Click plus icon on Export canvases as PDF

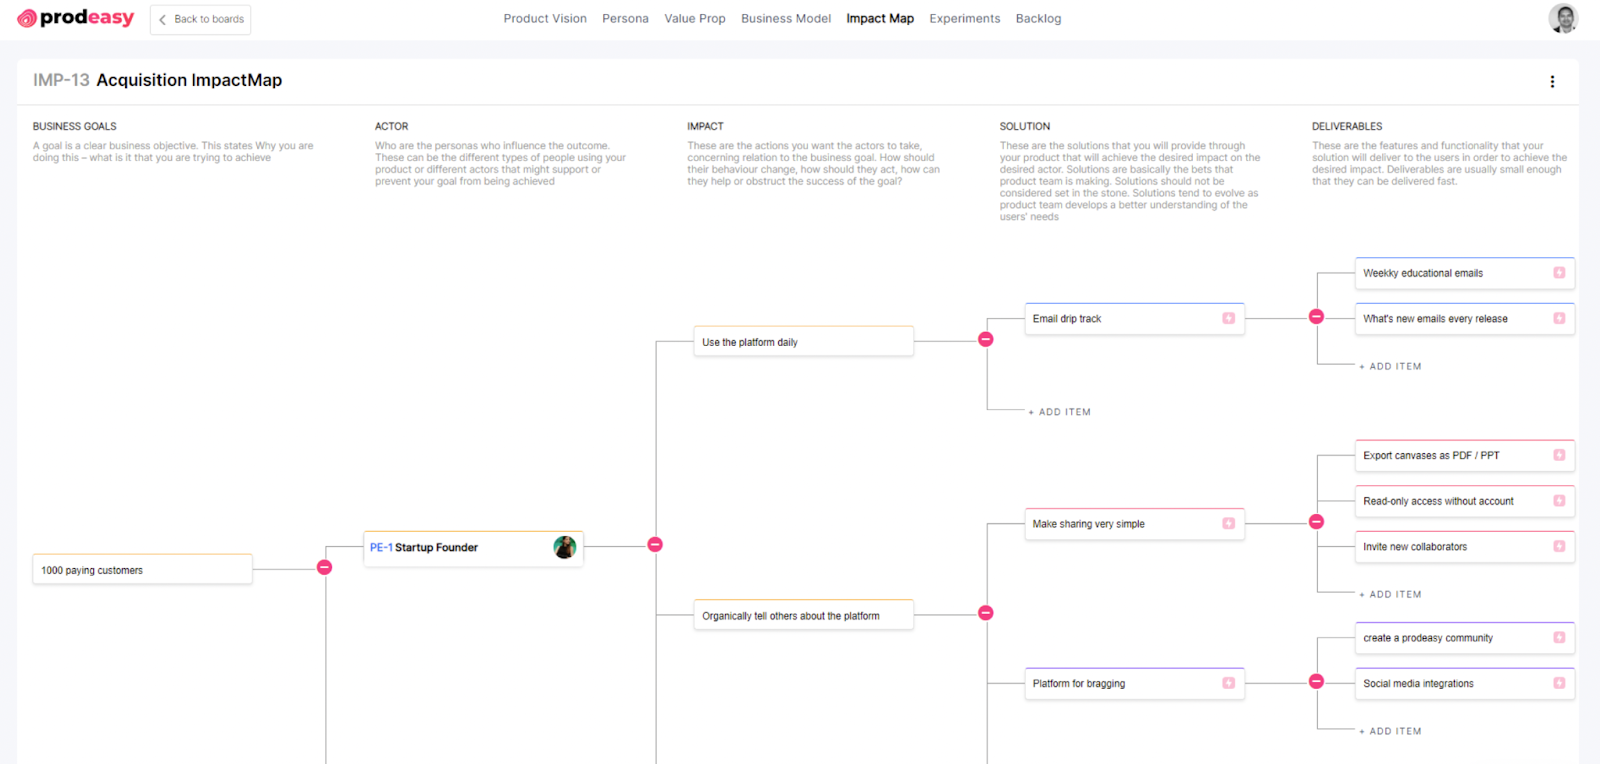(x=1558, y=455)
